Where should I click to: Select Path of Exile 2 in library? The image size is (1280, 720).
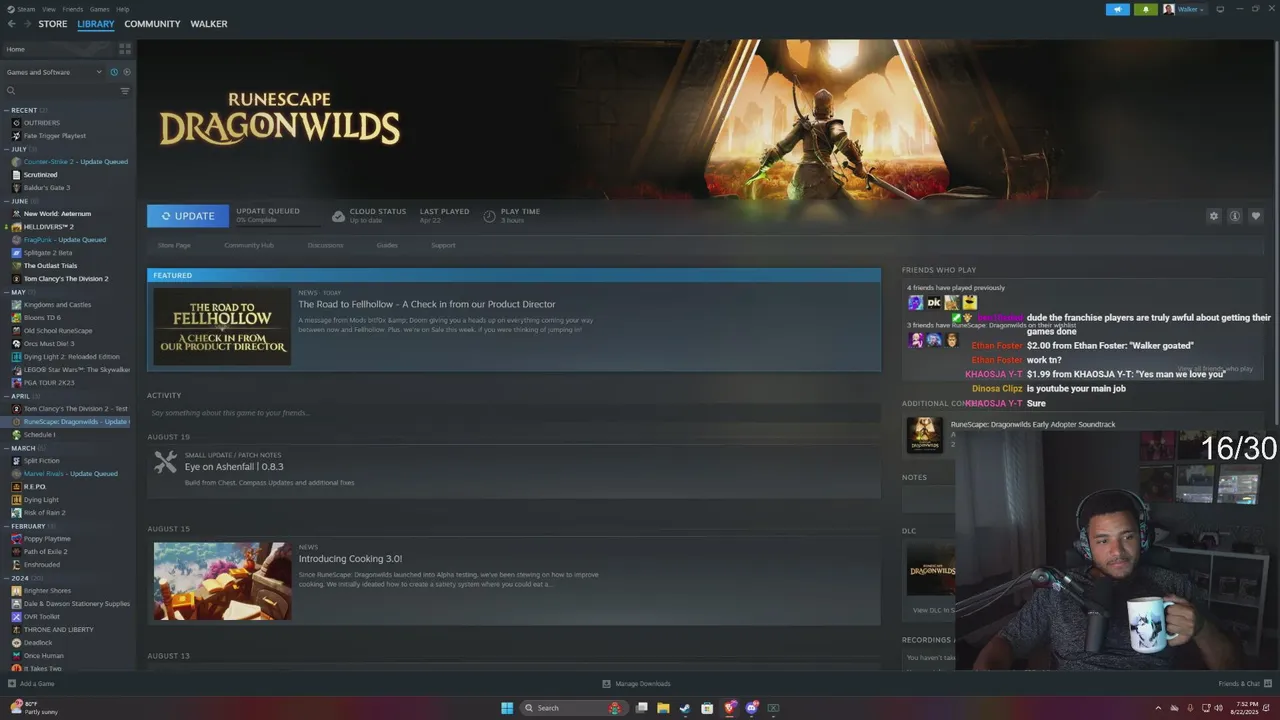[46, 552]
